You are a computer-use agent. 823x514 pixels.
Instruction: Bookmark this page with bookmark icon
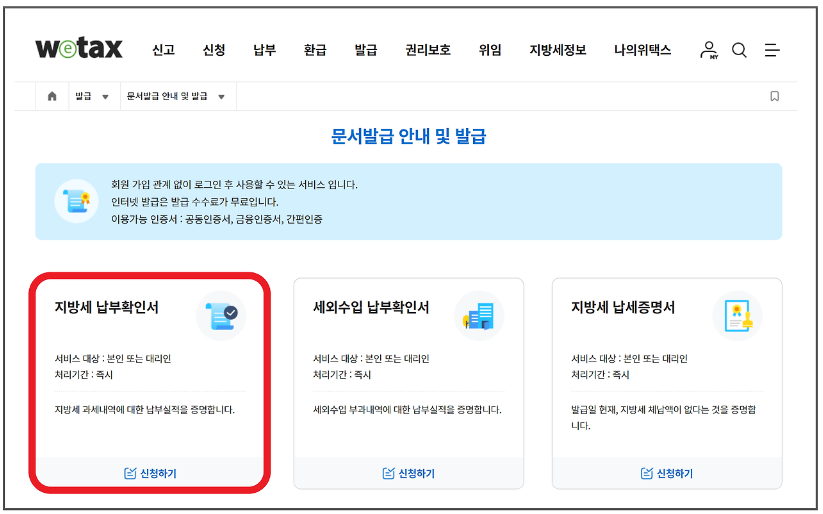774,96
